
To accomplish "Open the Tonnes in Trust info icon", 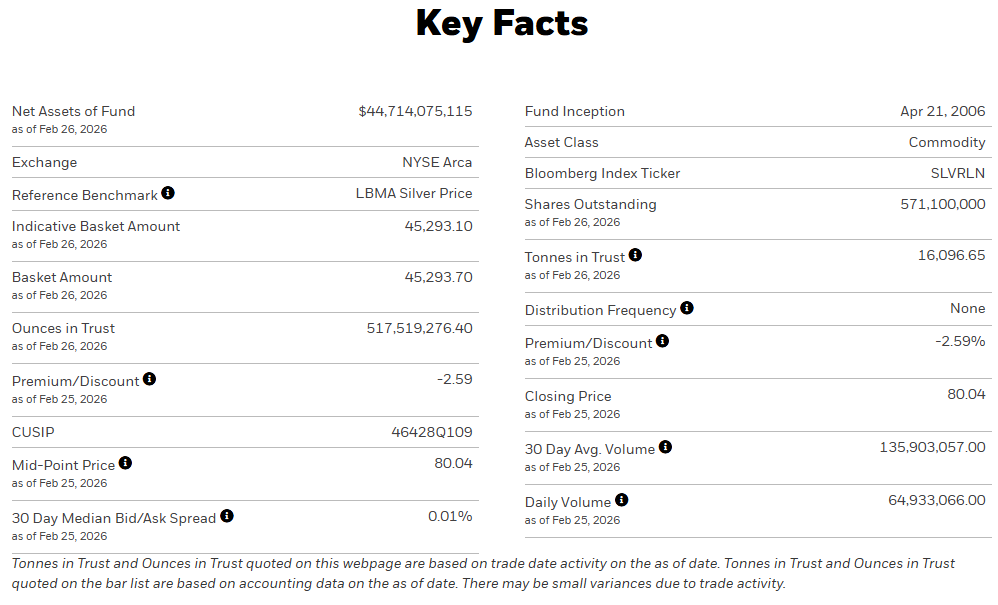I will 635,256.
